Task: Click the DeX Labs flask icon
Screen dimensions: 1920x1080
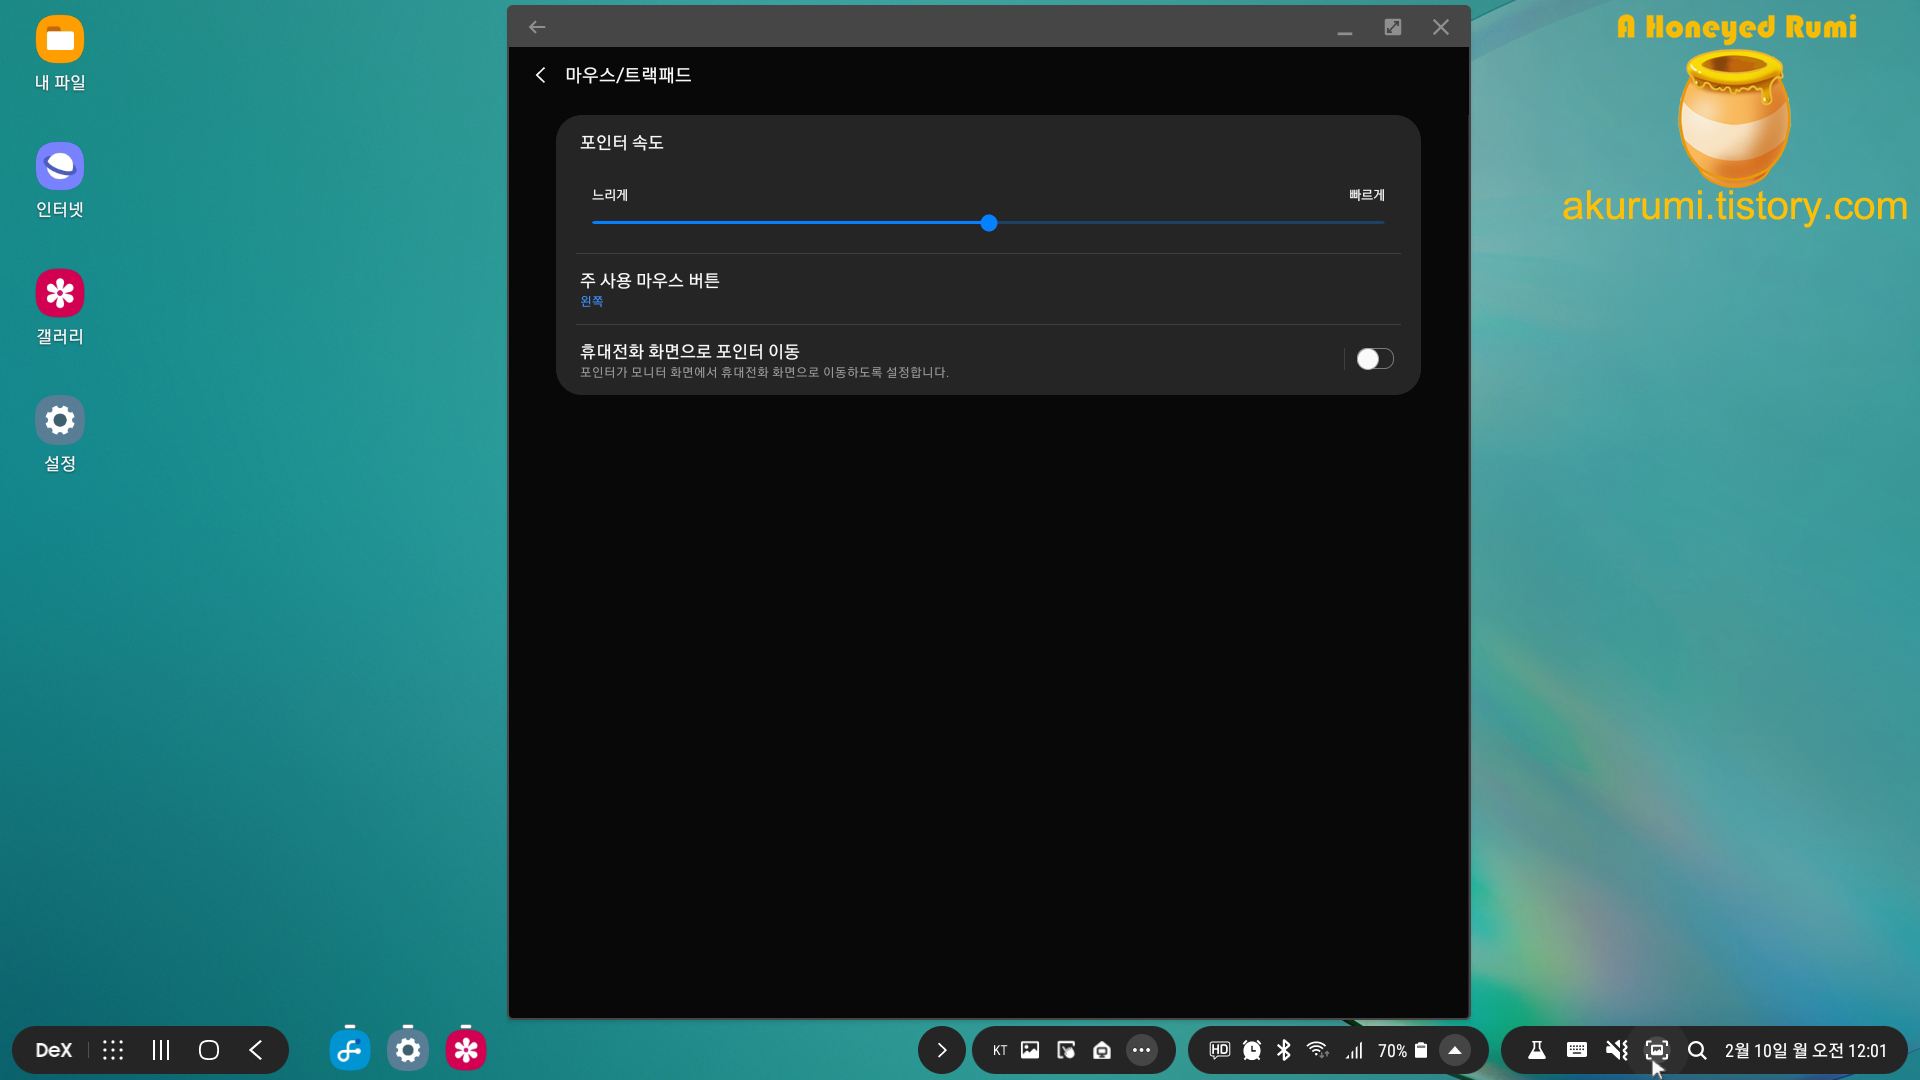Action: click(x=1537, y=1050)
